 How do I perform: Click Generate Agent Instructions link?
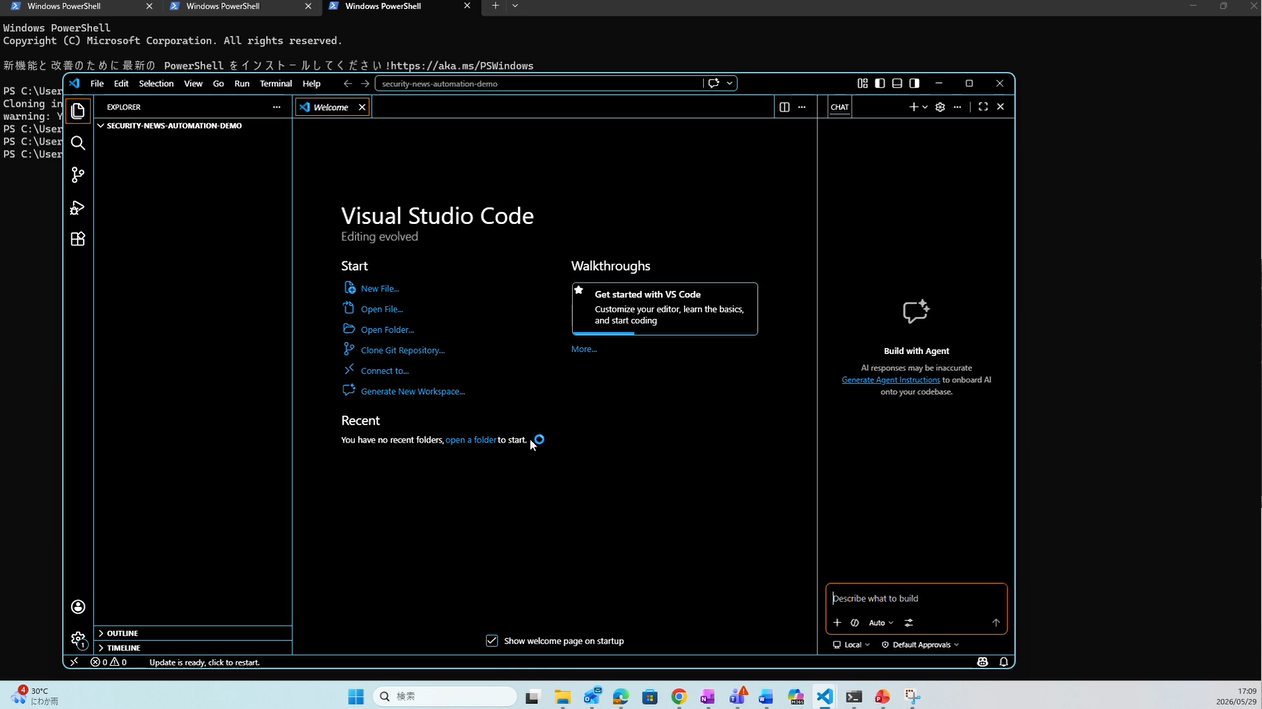(891, 380)
